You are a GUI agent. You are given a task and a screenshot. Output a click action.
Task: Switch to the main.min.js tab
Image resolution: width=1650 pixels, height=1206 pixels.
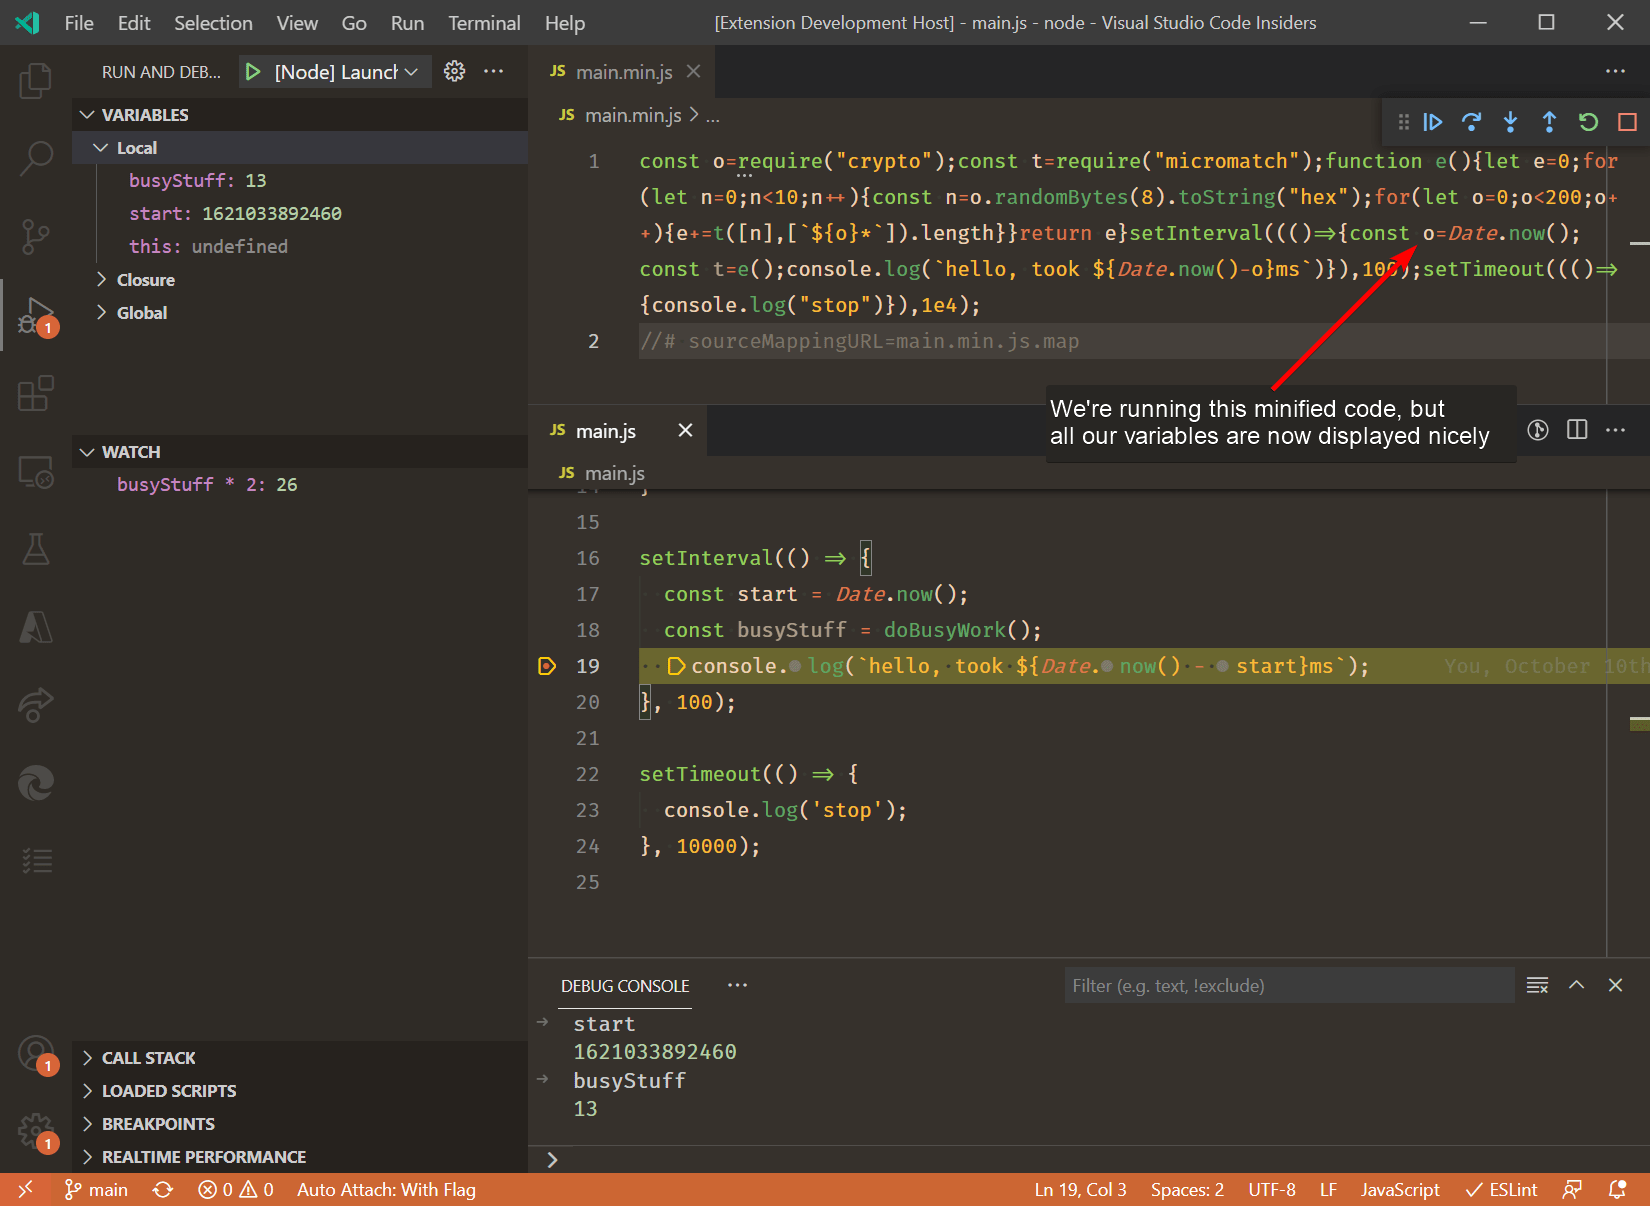(x=623, y=71)
